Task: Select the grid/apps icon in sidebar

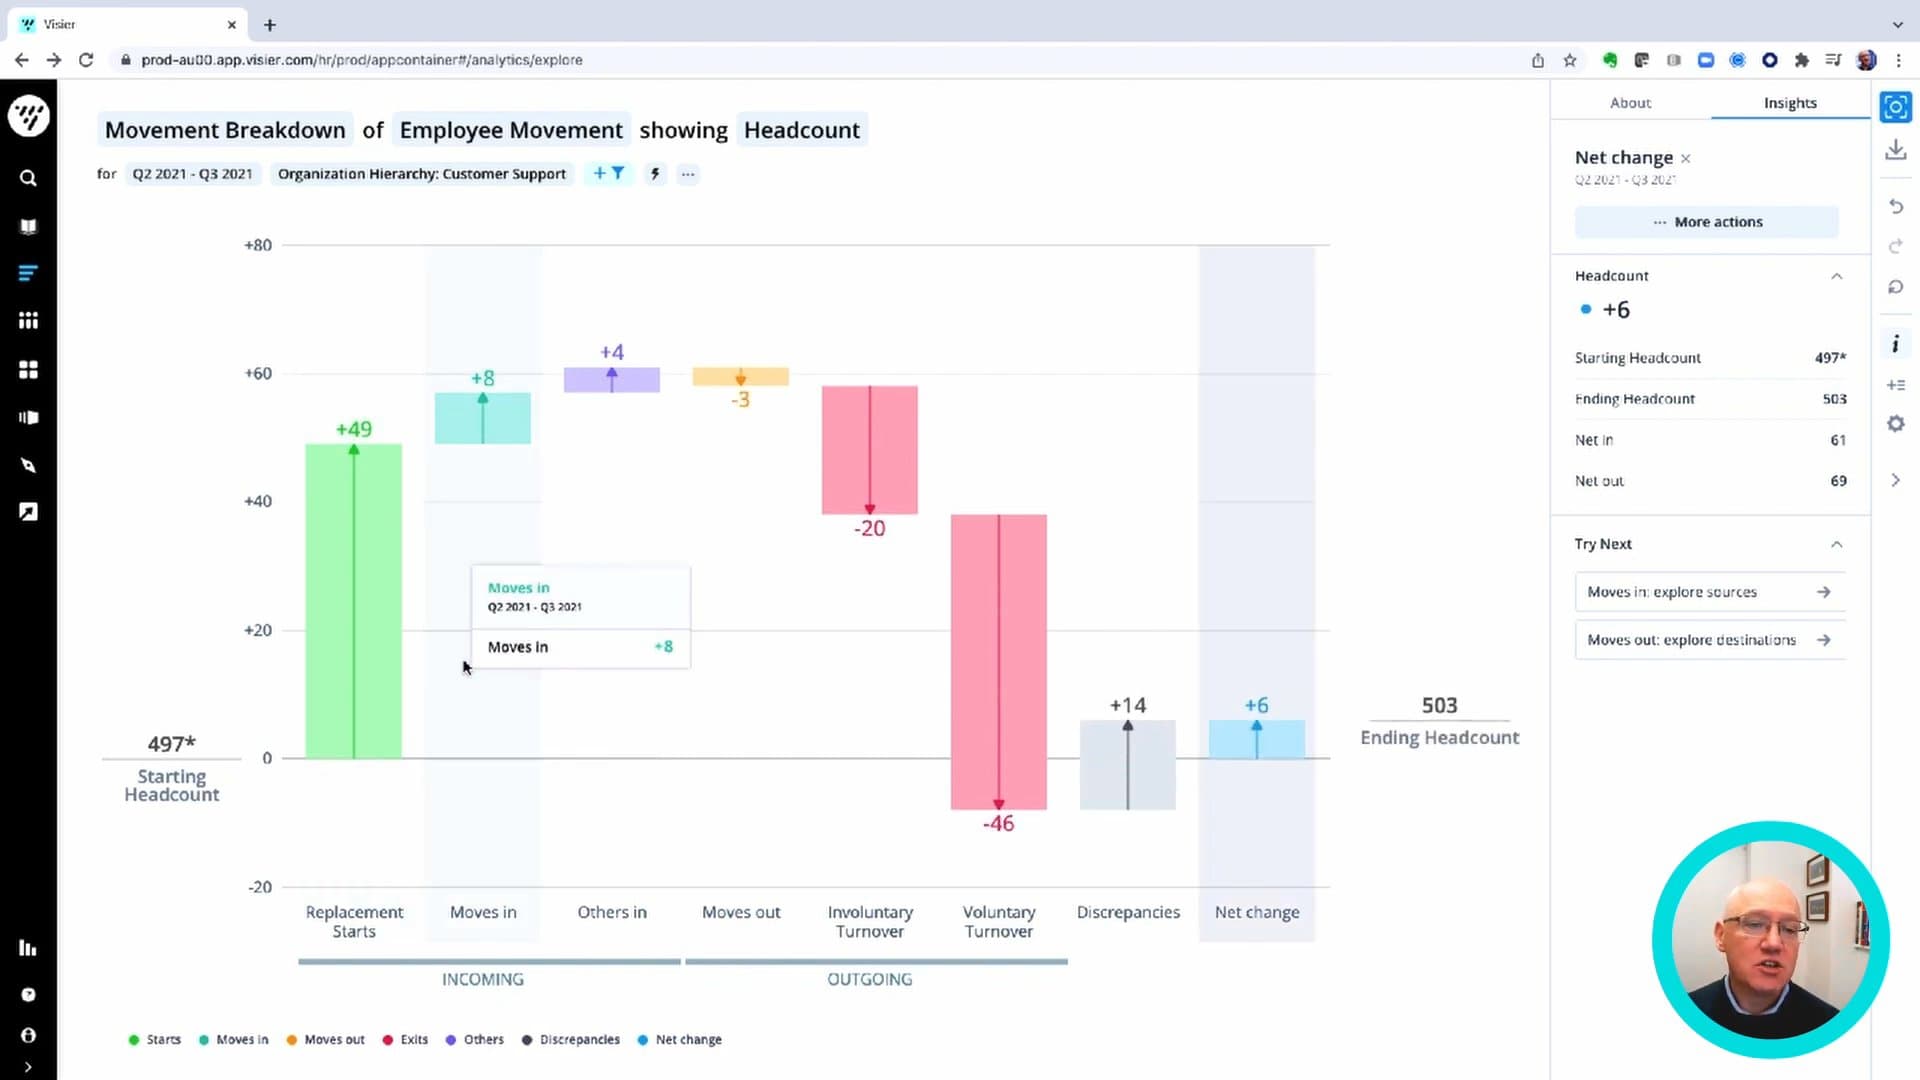Action: point(29,369)
